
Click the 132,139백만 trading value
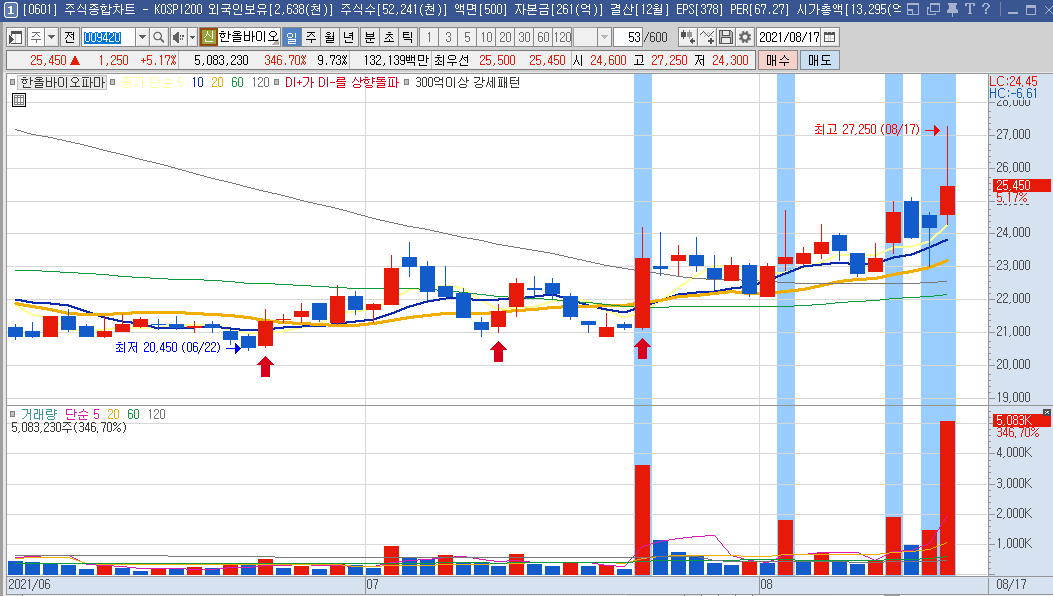pos(396,60)
